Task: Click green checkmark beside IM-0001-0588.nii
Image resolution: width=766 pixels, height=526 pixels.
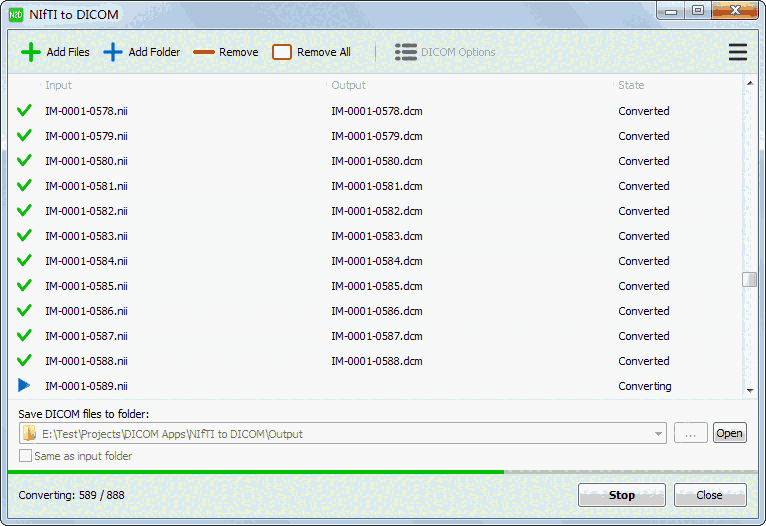Action: tap(24, 360)
